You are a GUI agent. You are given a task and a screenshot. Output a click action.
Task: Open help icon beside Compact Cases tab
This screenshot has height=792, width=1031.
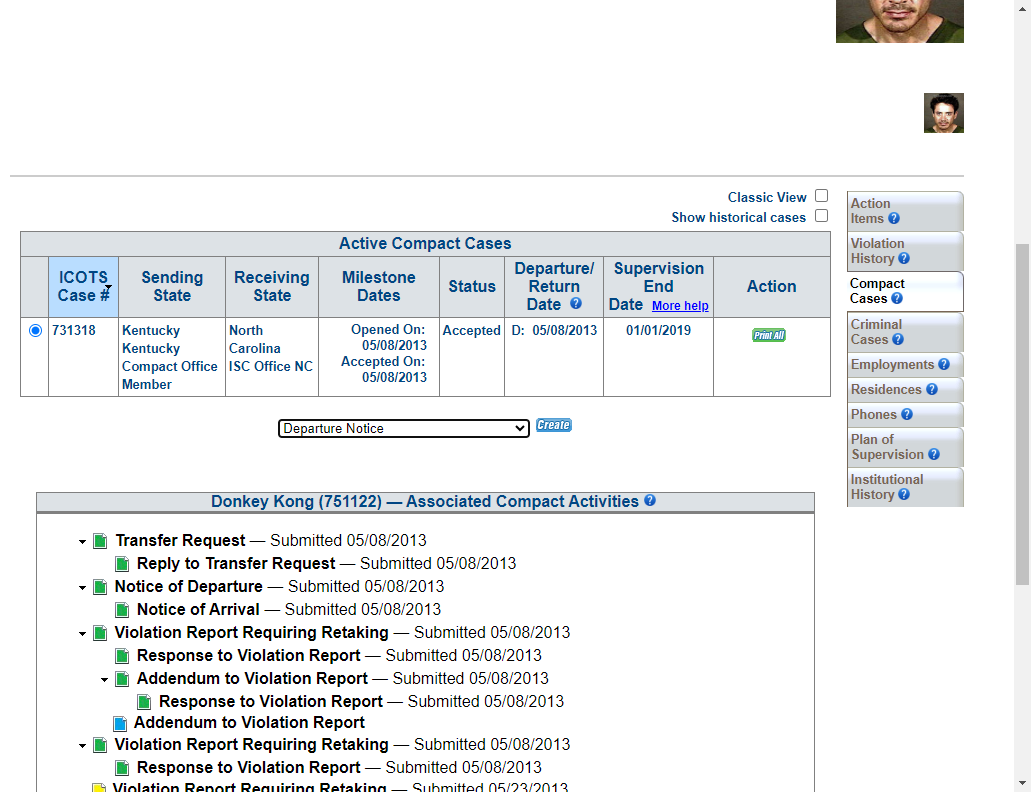click(897, 299)
